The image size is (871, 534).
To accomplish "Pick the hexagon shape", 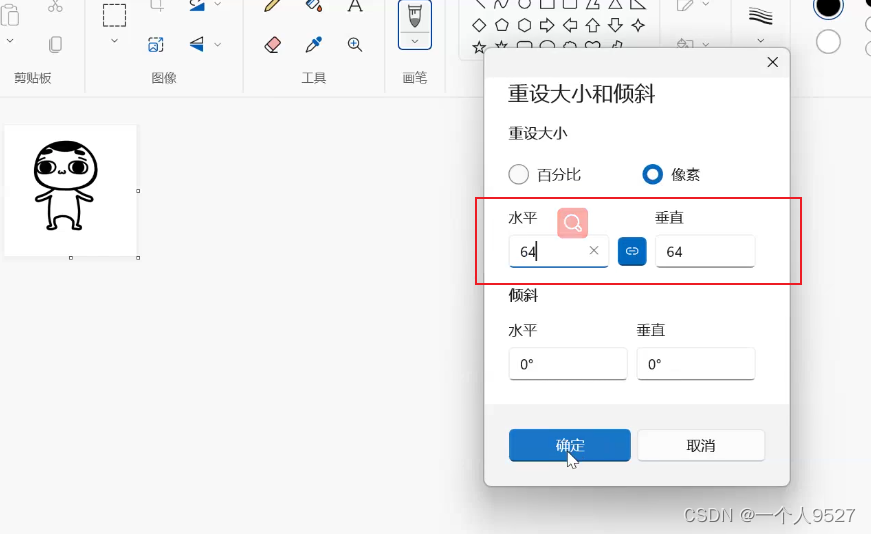I will [524, 25].
